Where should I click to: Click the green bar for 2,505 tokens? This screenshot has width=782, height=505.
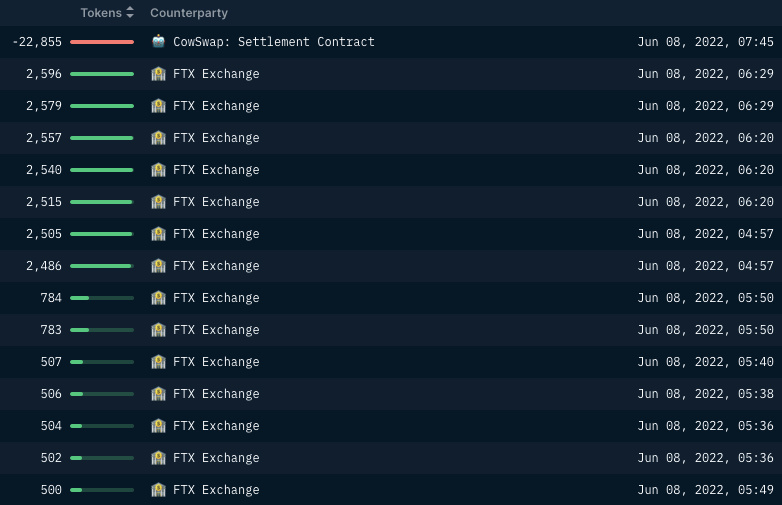coord(102,234)
